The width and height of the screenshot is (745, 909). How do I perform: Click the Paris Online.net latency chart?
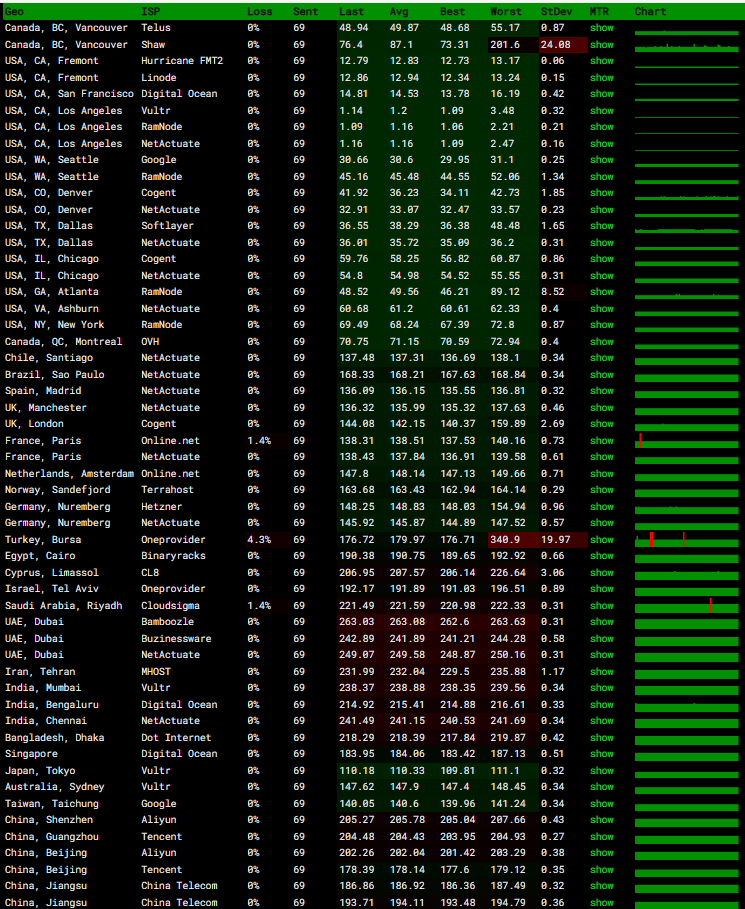(686, 441)
